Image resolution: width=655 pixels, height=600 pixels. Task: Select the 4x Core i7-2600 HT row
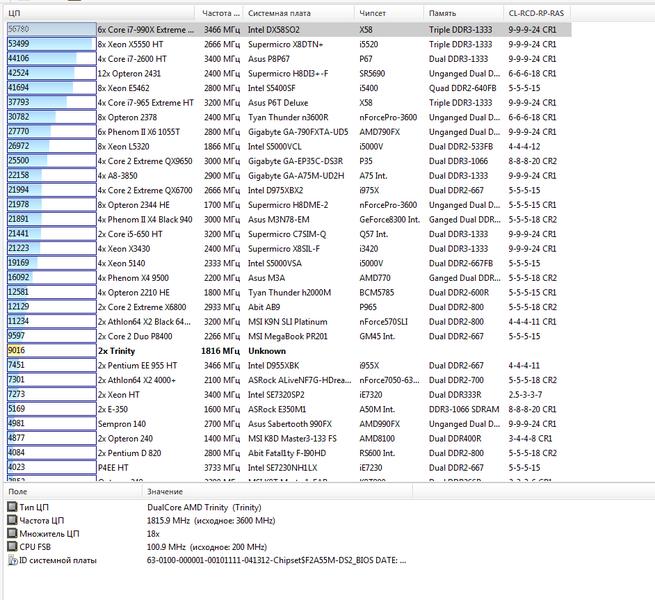[289, 59]
